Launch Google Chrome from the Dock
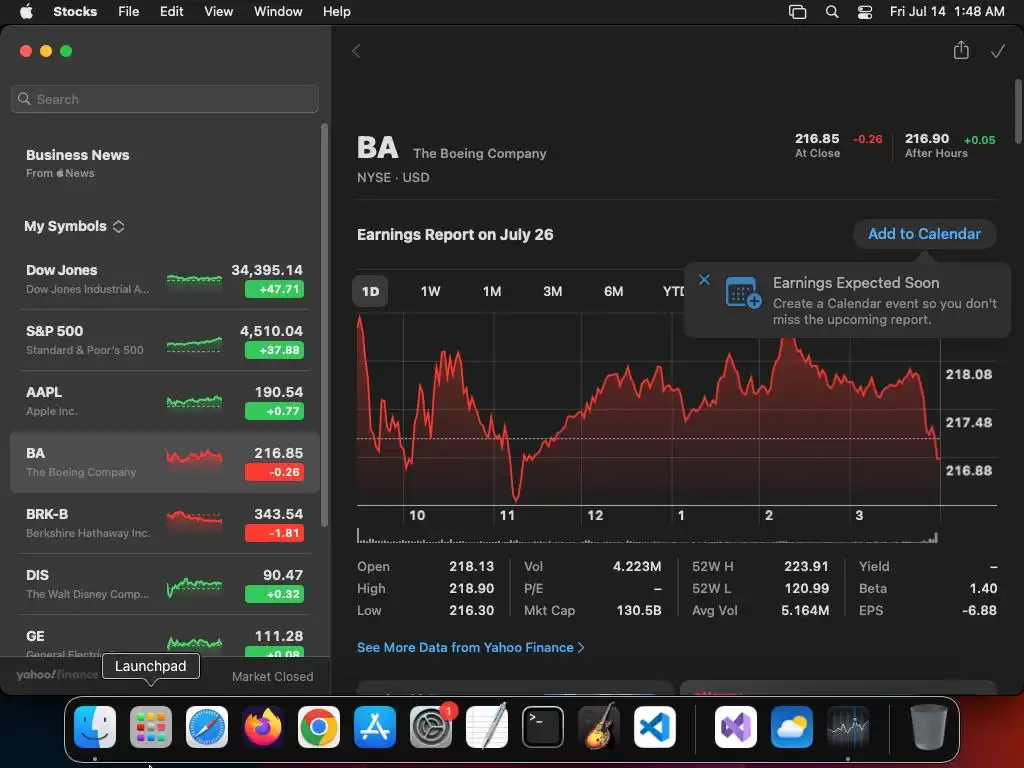The height and width of the screenshot is (768, 1024). (x=319, y=727)
